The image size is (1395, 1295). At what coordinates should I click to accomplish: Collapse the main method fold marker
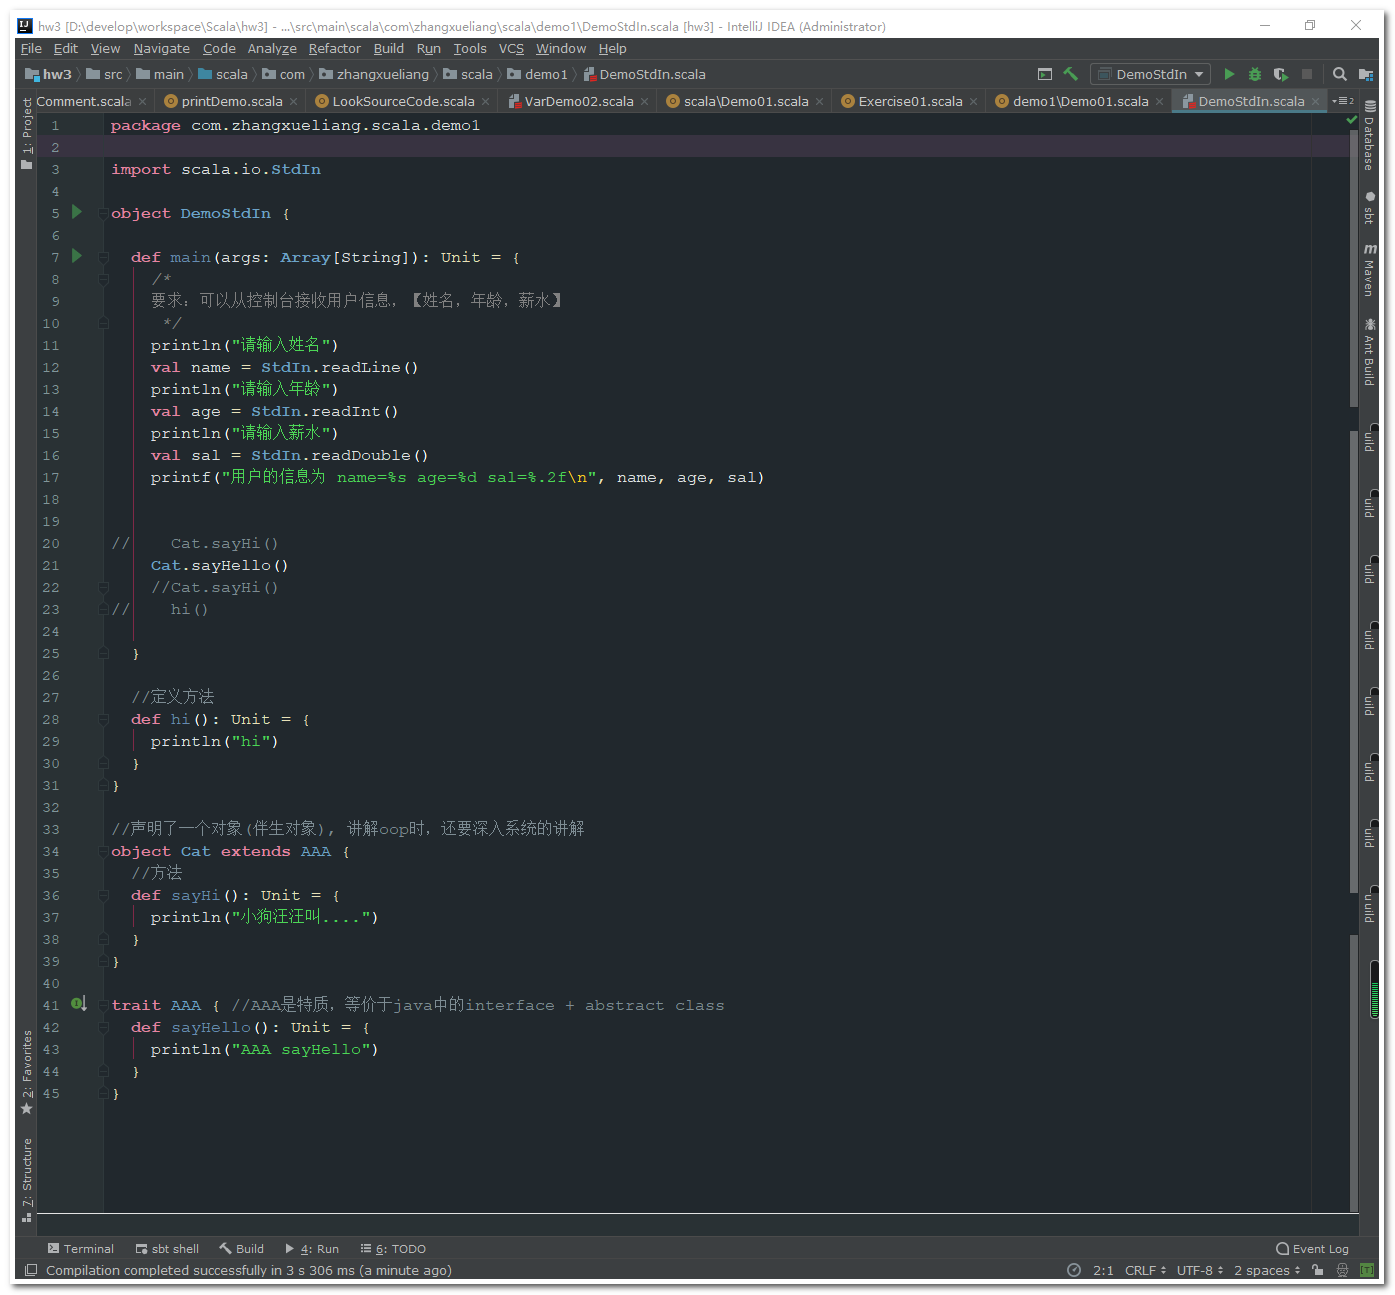103,257
